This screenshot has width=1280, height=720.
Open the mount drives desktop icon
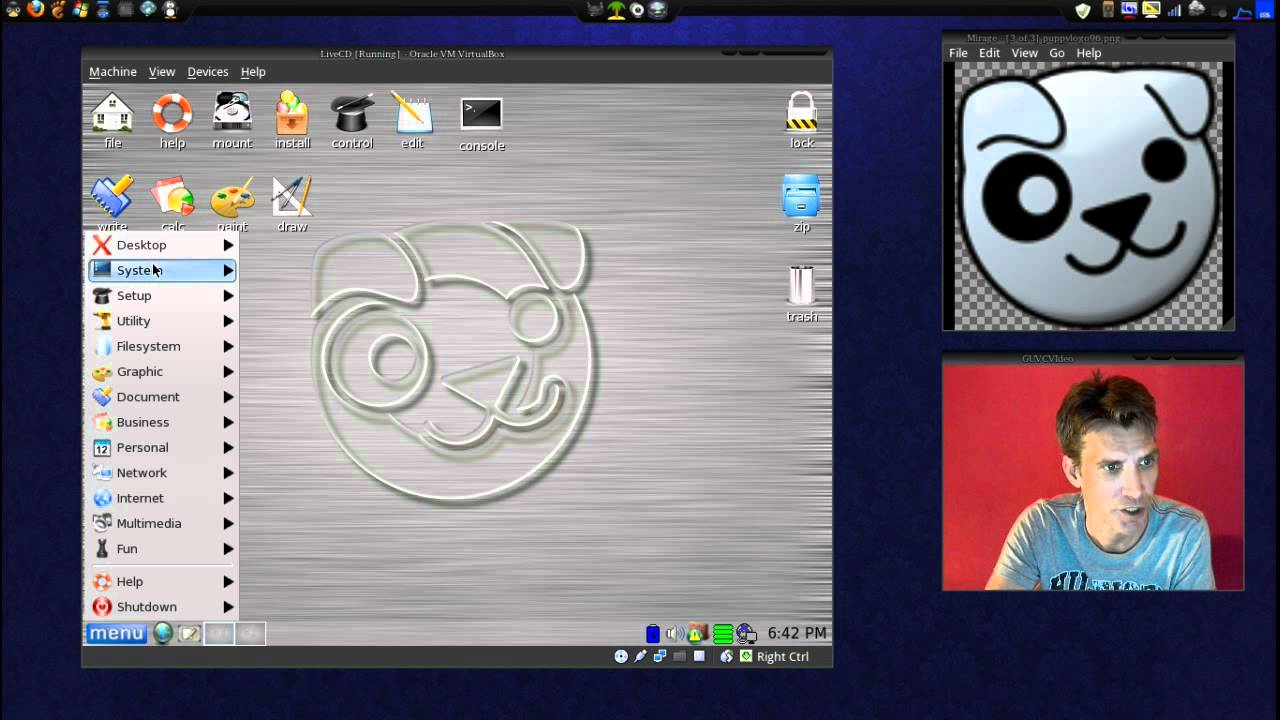click(232, 120)
